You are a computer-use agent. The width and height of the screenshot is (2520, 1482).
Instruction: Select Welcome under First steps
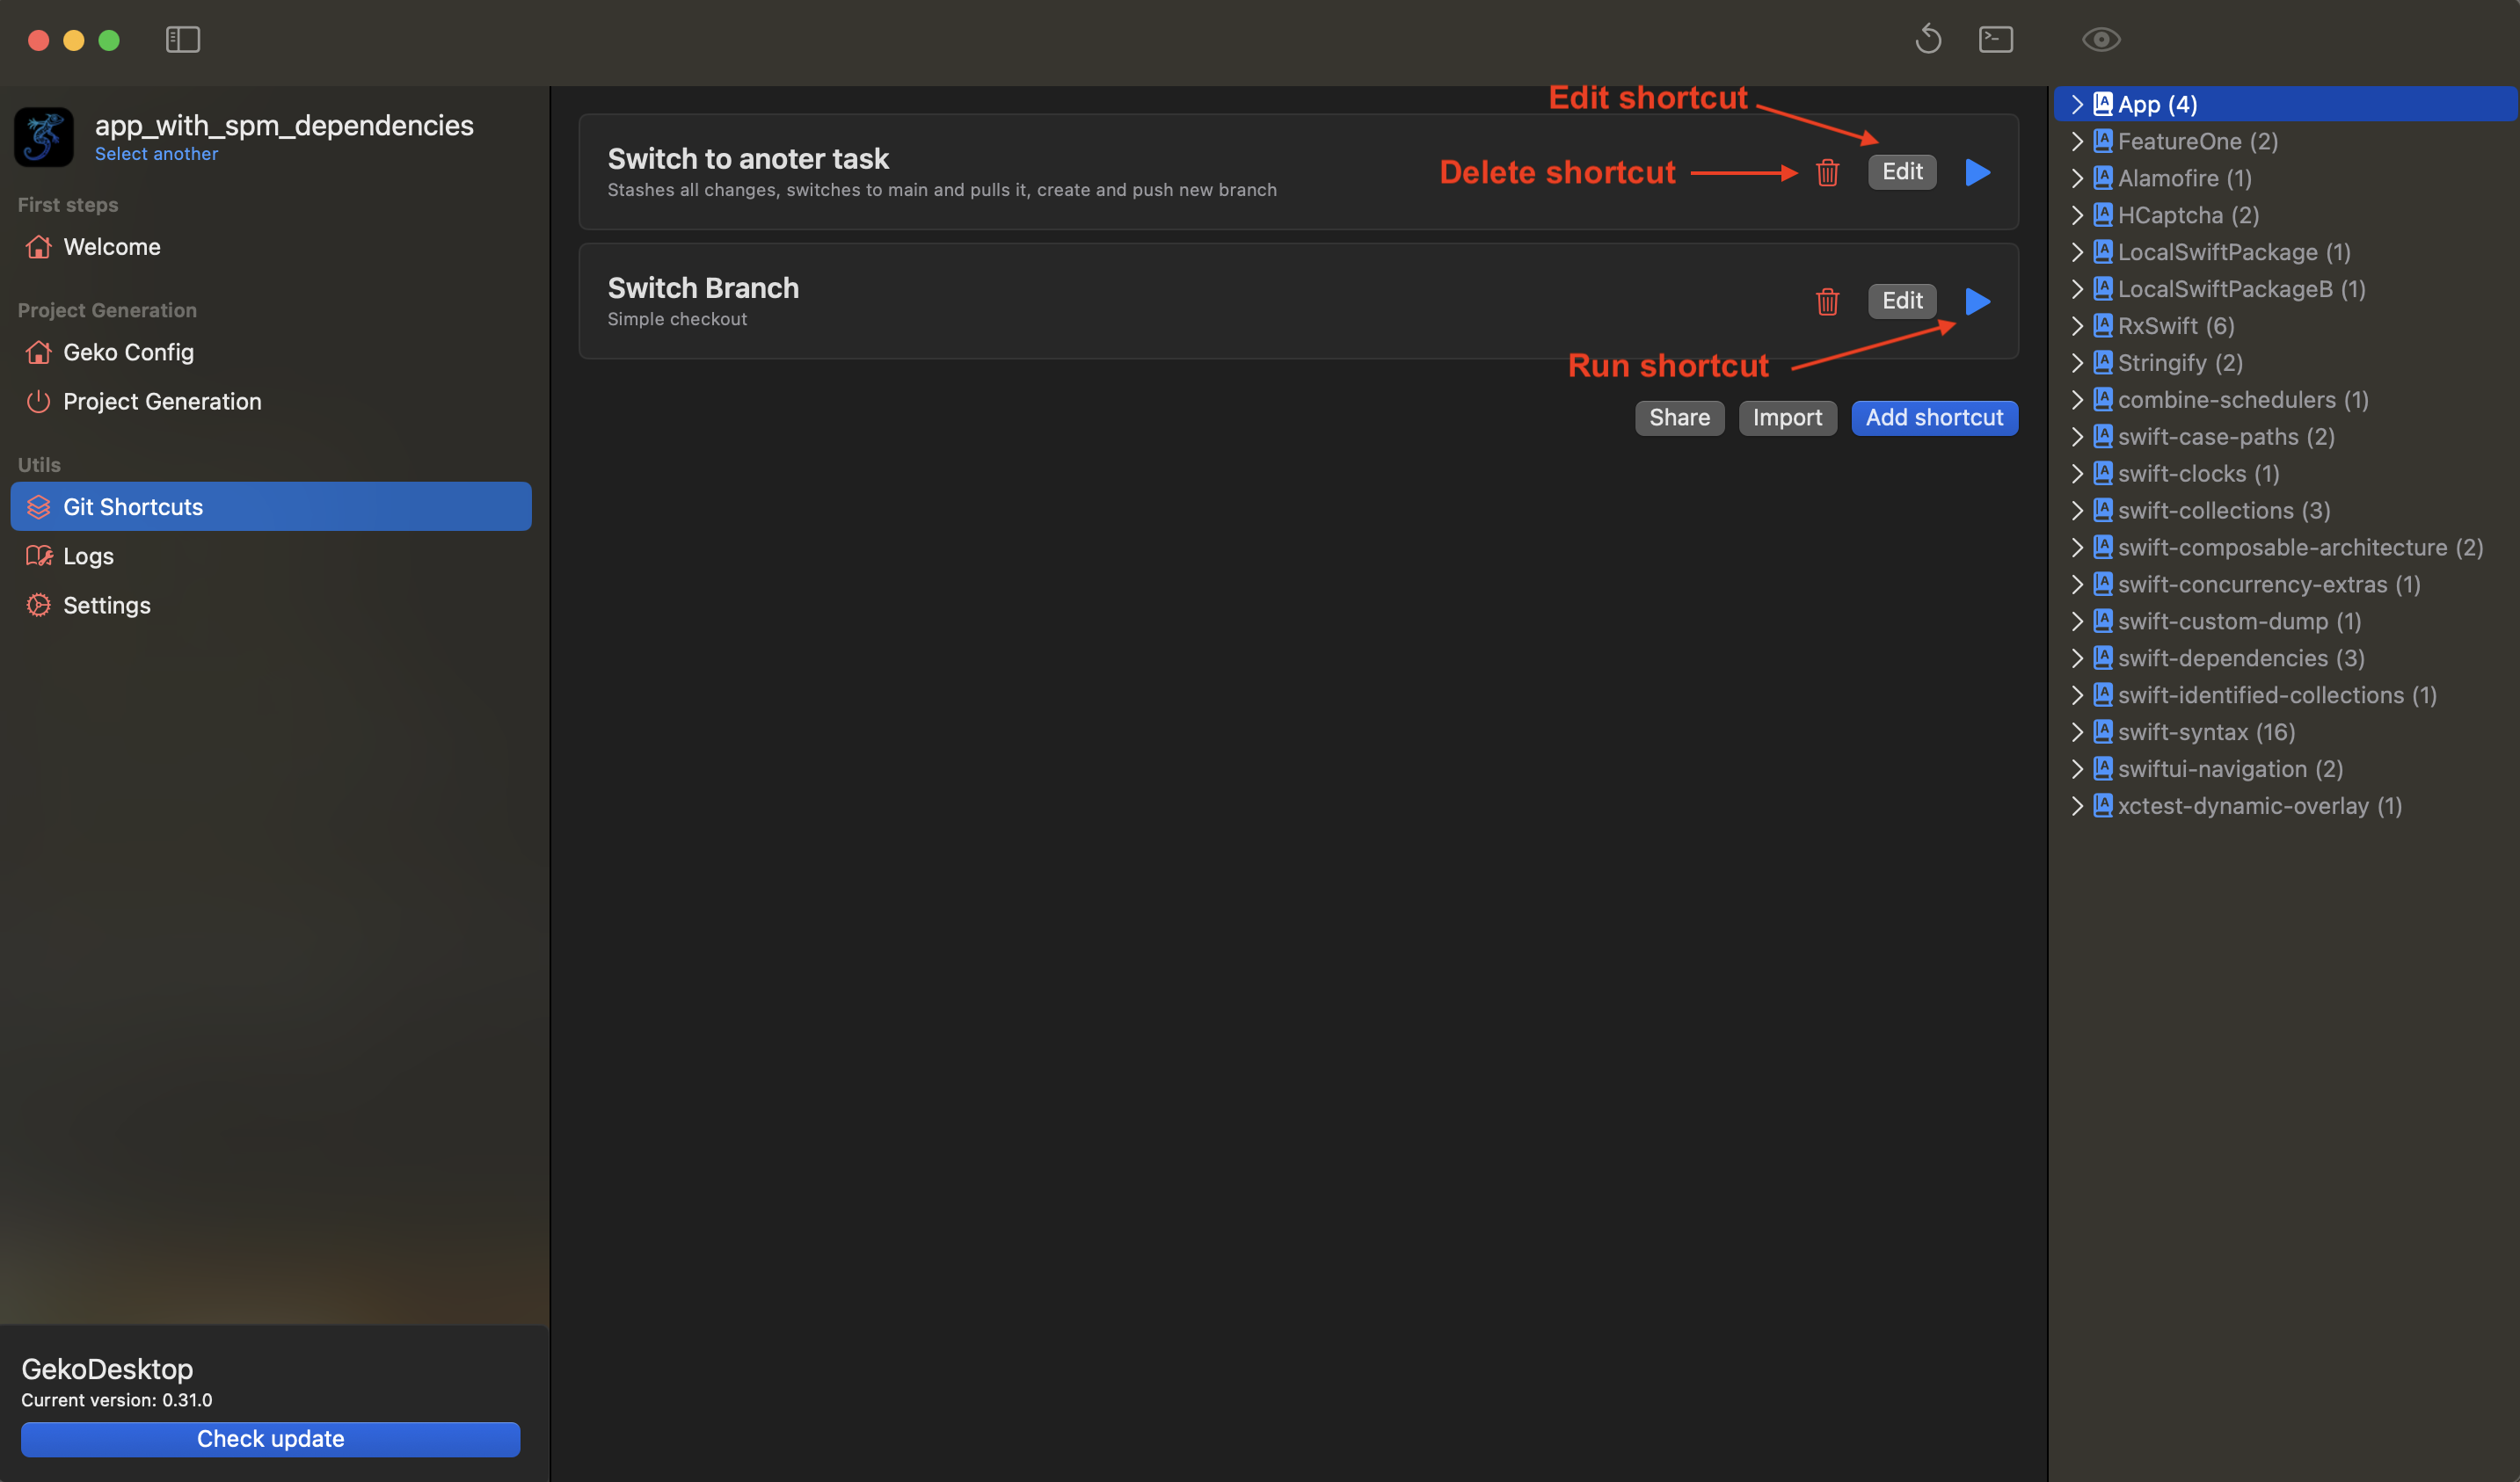click(x=112, y=246)
